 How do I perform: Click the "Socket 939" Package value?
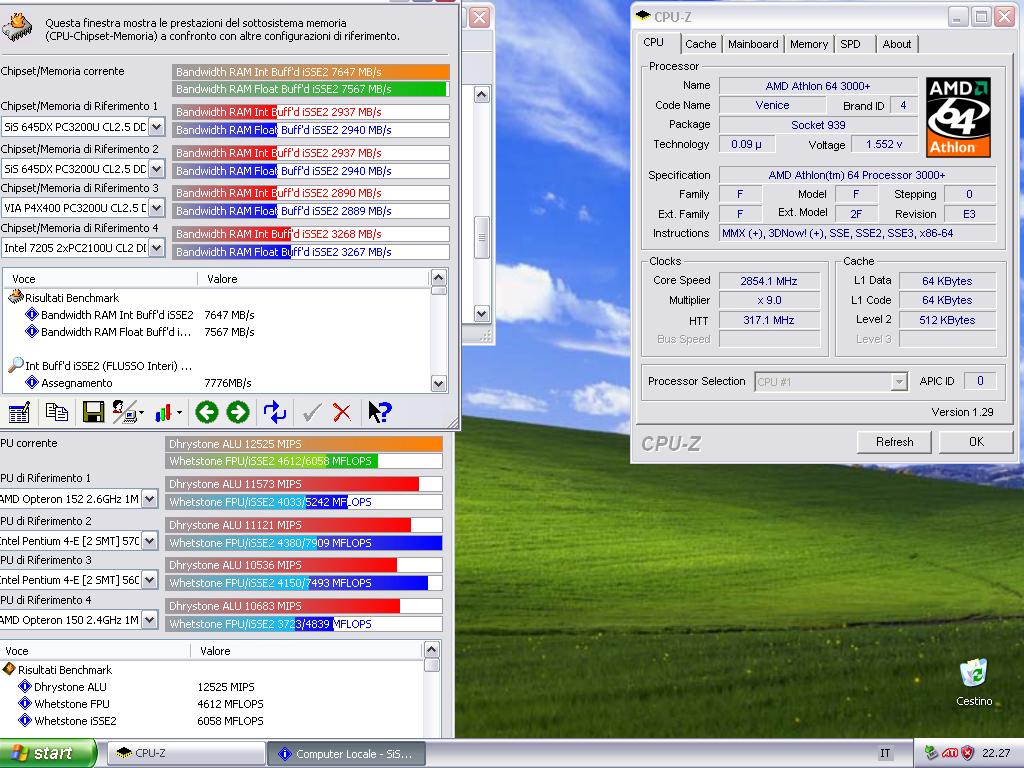click(818, 125)
